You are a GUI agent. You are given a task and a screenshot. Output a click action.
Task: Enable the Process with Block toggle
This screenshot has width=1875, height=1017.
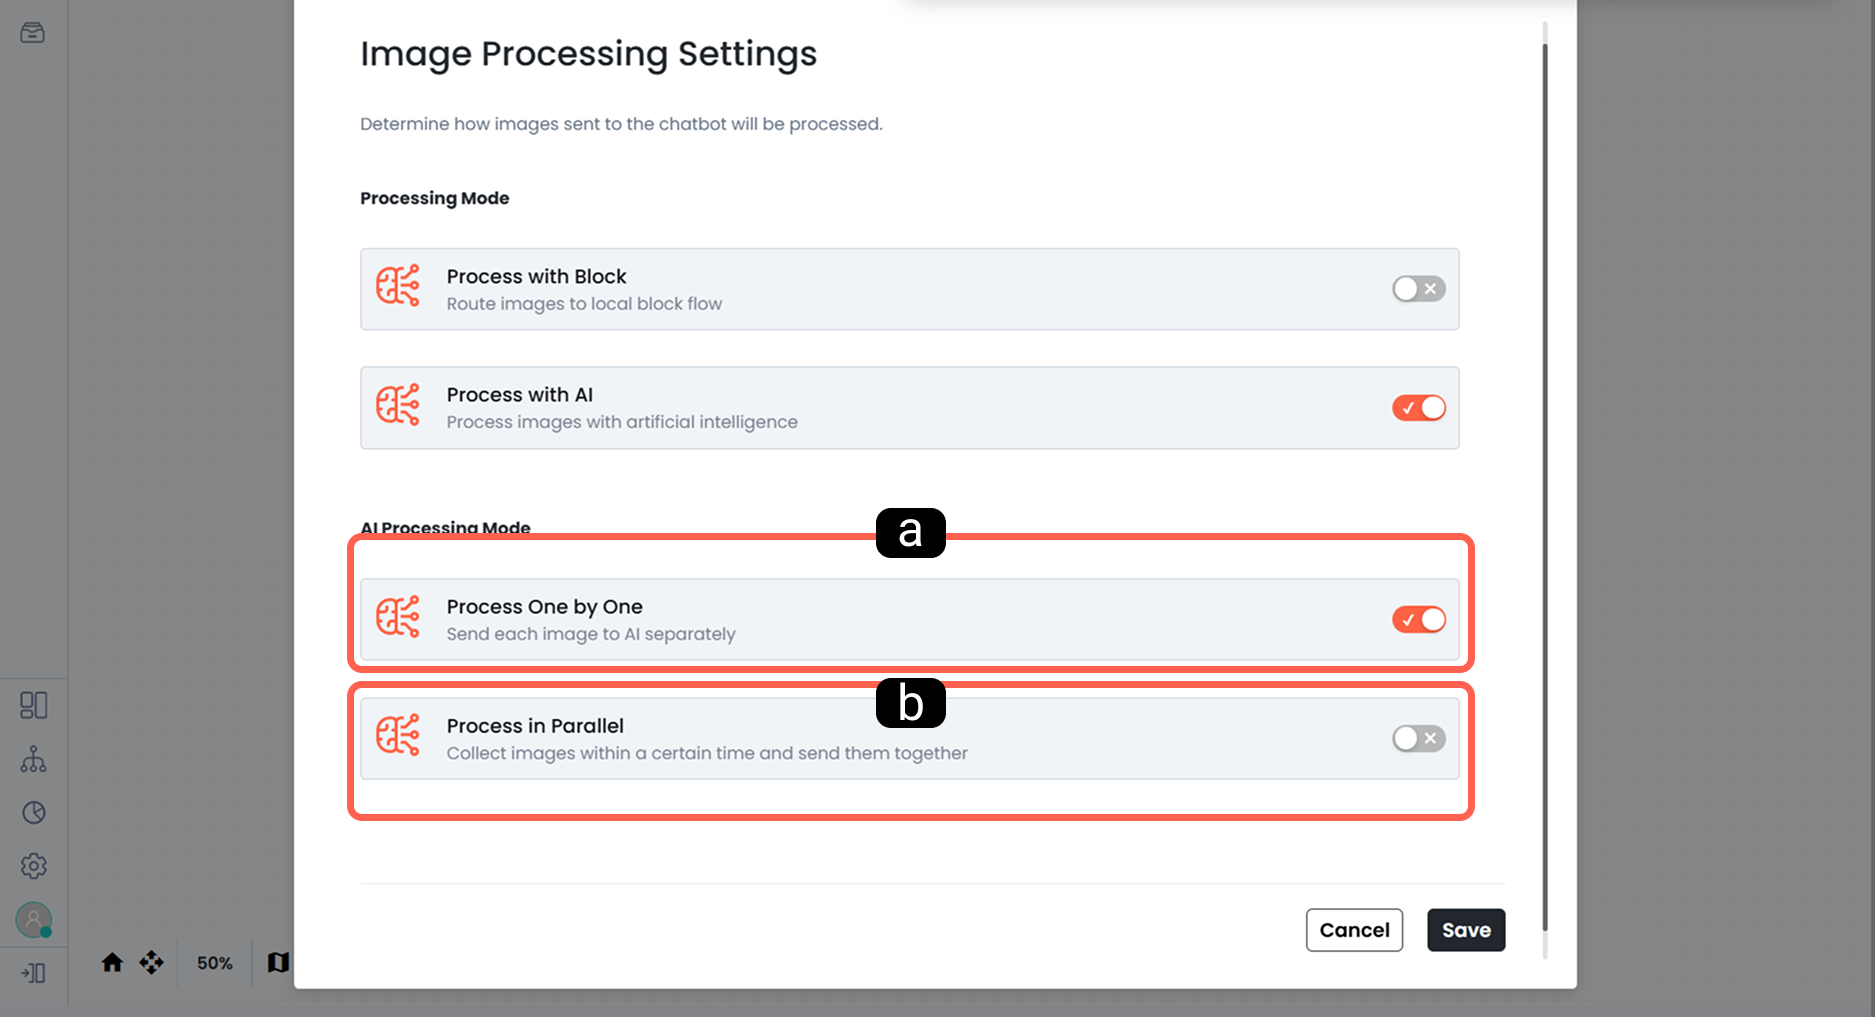pos(1418,289)
